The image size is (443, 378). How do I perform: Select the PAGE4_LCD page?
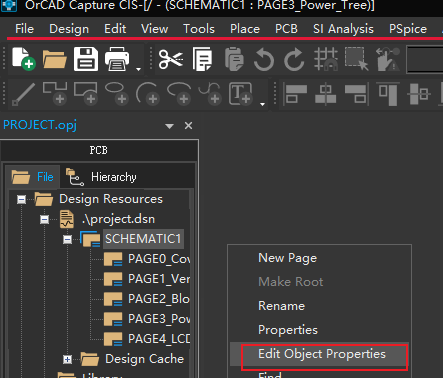click(159, 339)
